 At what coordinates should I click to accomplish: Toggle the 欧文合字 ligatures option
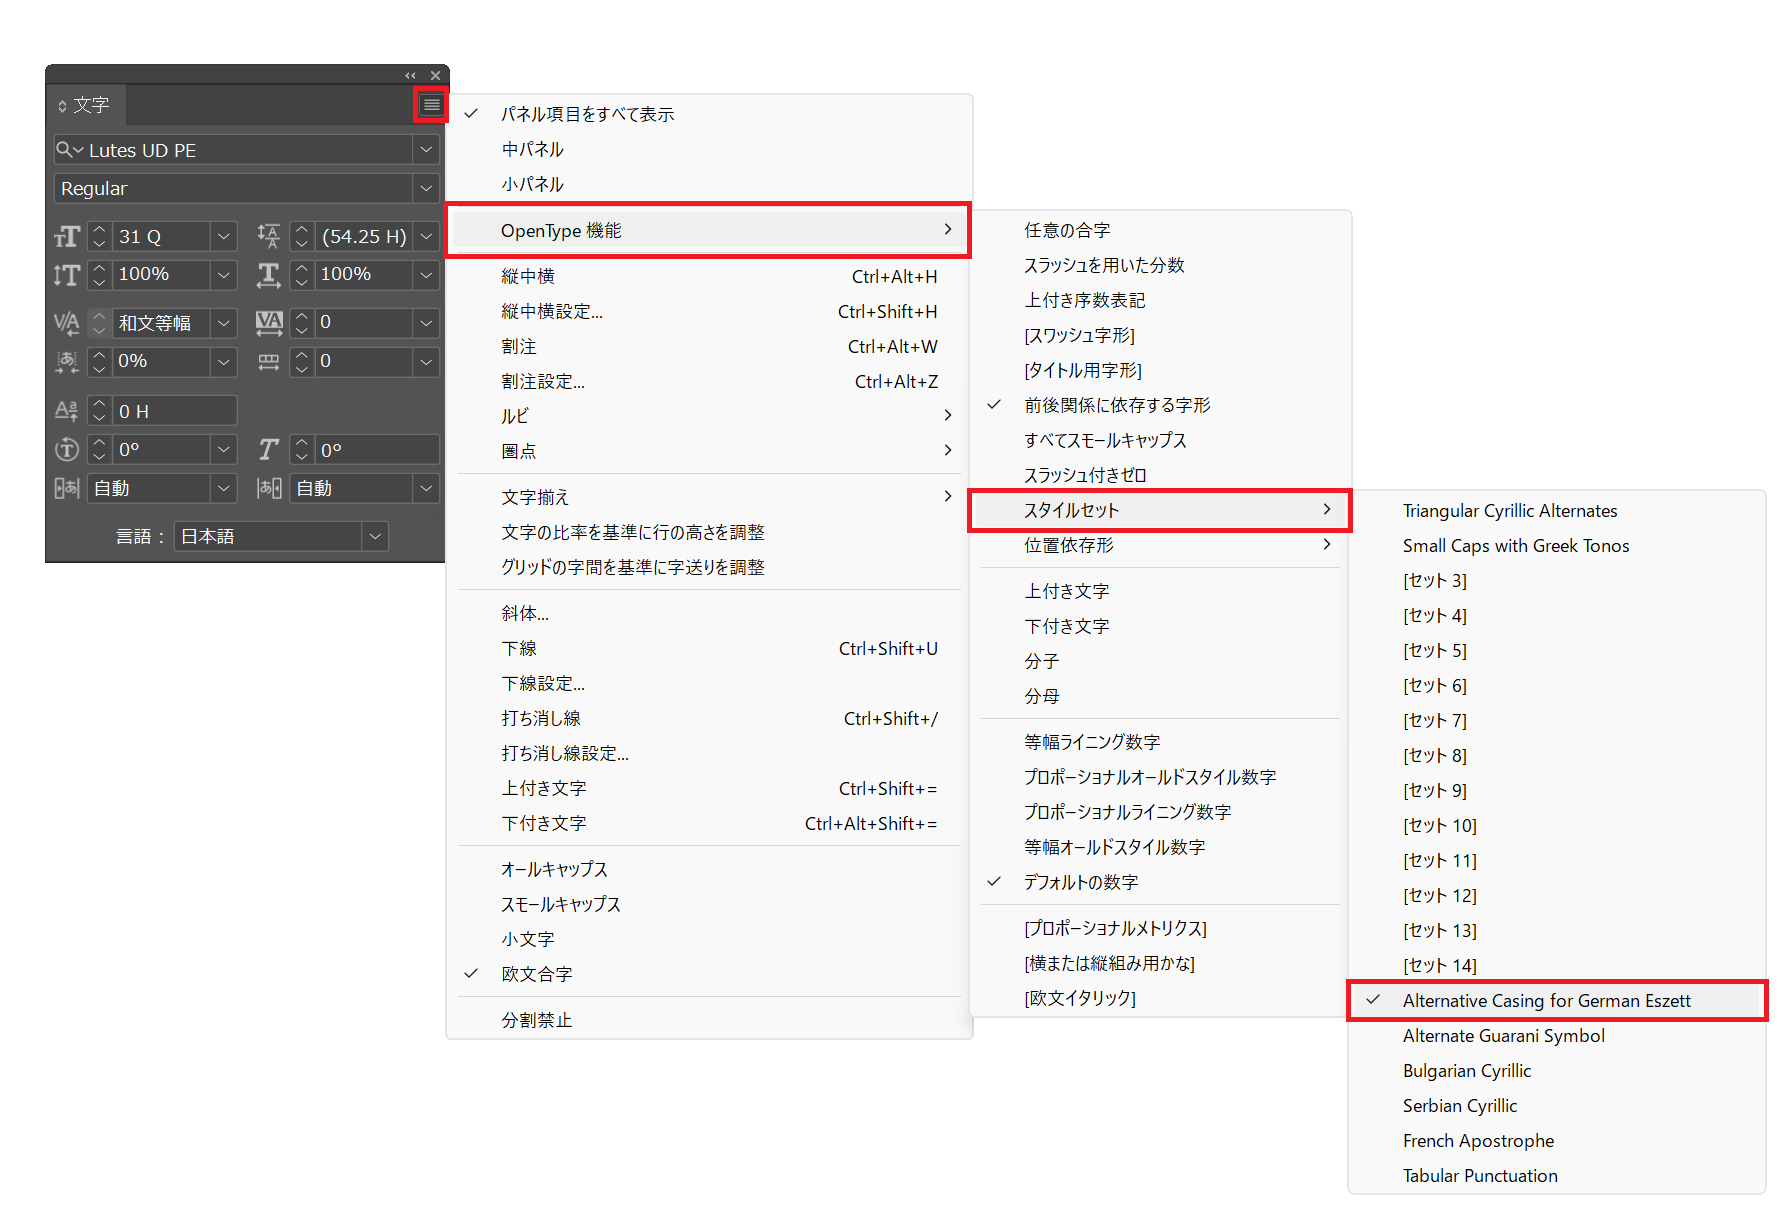(537, 974)
